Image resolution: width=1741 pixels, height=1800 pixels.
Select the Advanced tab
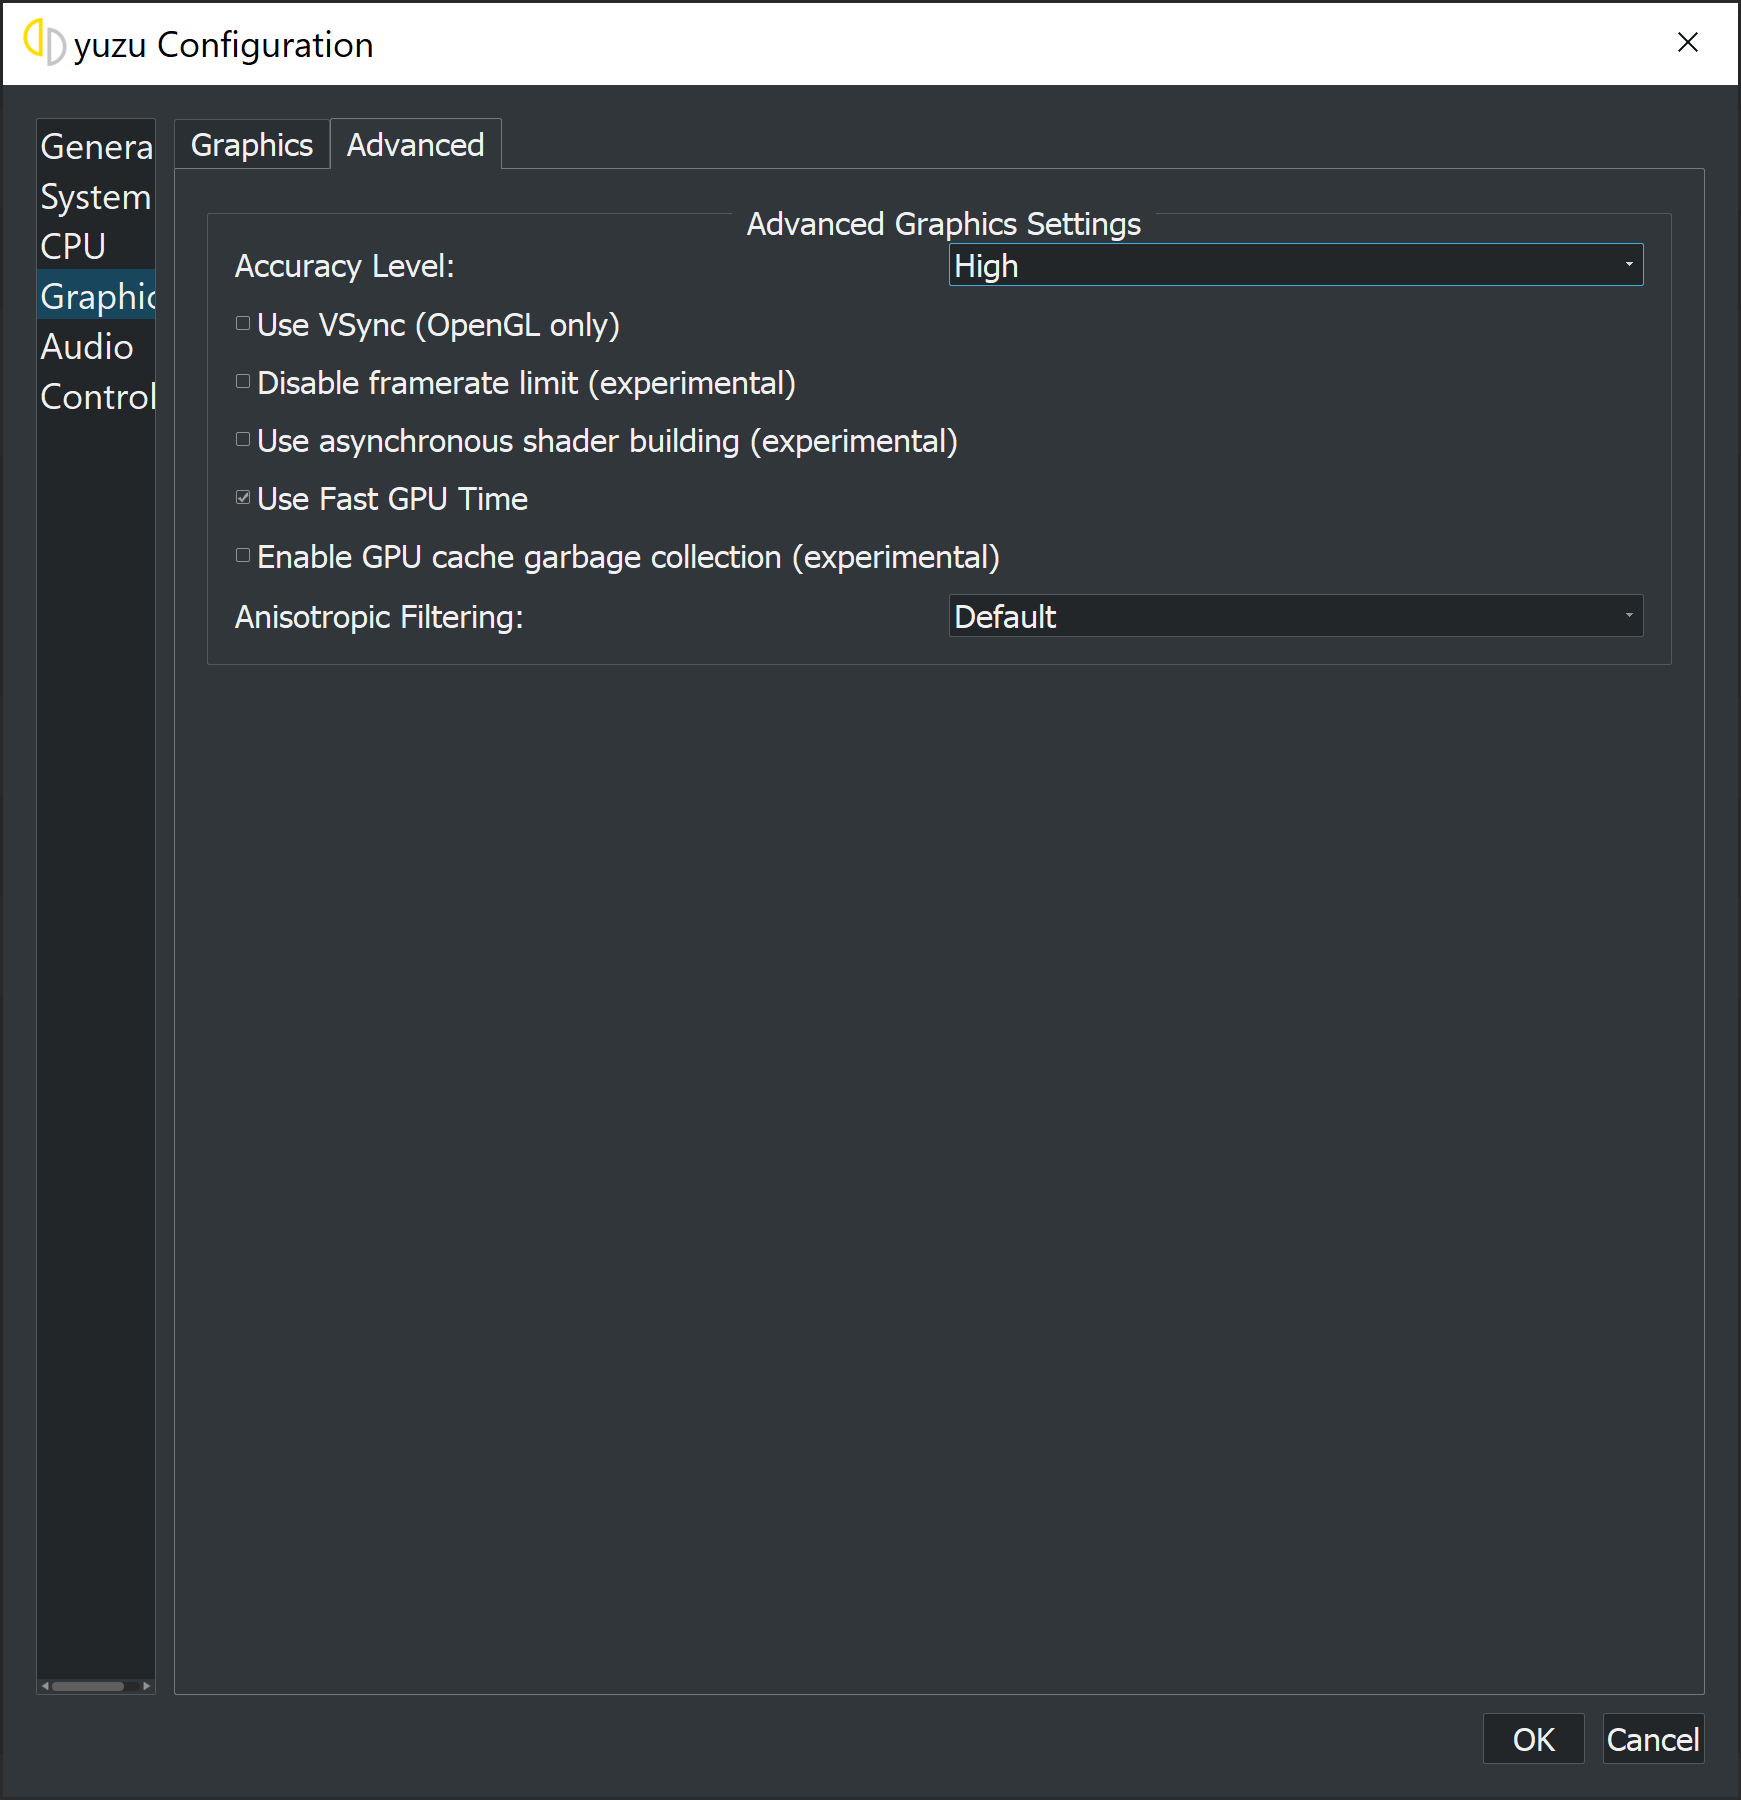coord(416,145)
